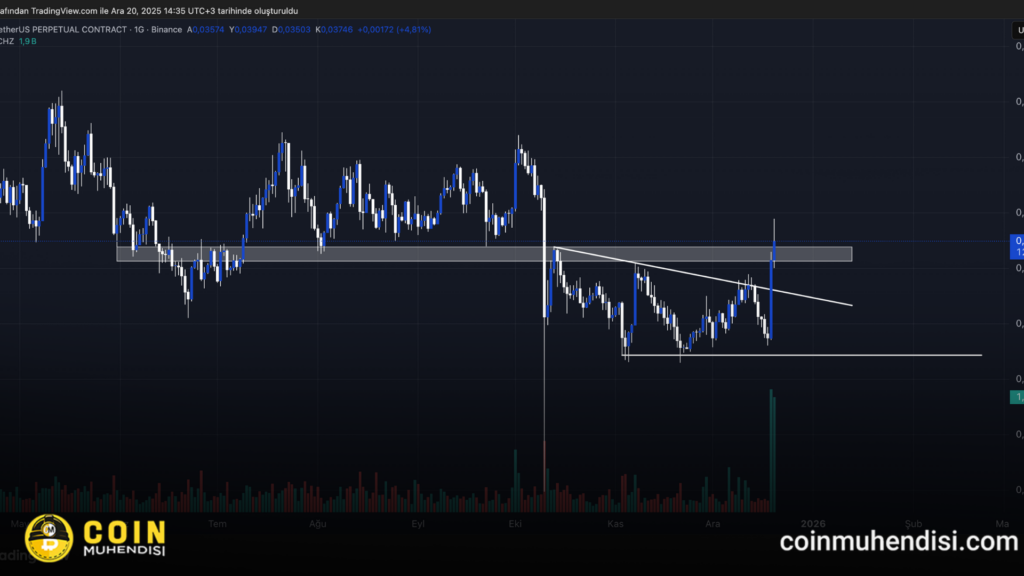Click the Ağu month label on time axis
The width and height of the screenshot is (1024, 576).
[x=318, y=523]
